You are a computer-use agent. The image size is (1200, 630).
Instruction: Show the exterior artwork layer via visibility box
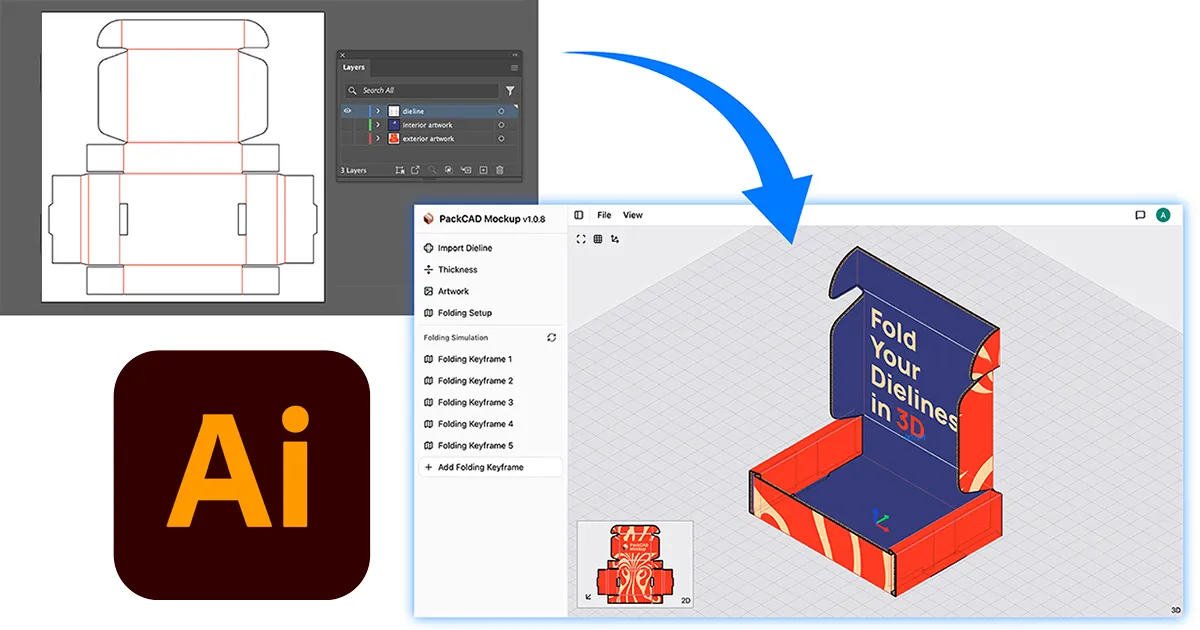coord(347,139)
